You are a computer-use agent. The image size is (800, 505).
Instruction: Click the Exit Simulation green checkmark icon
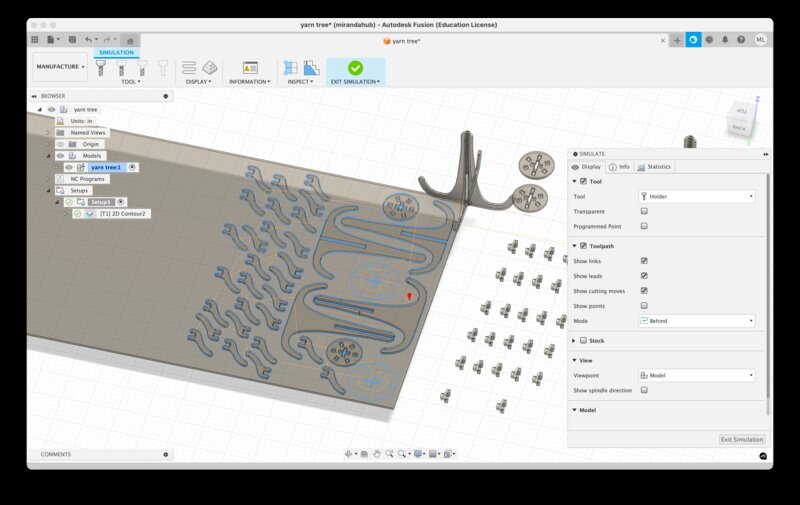tap(355, 67)
